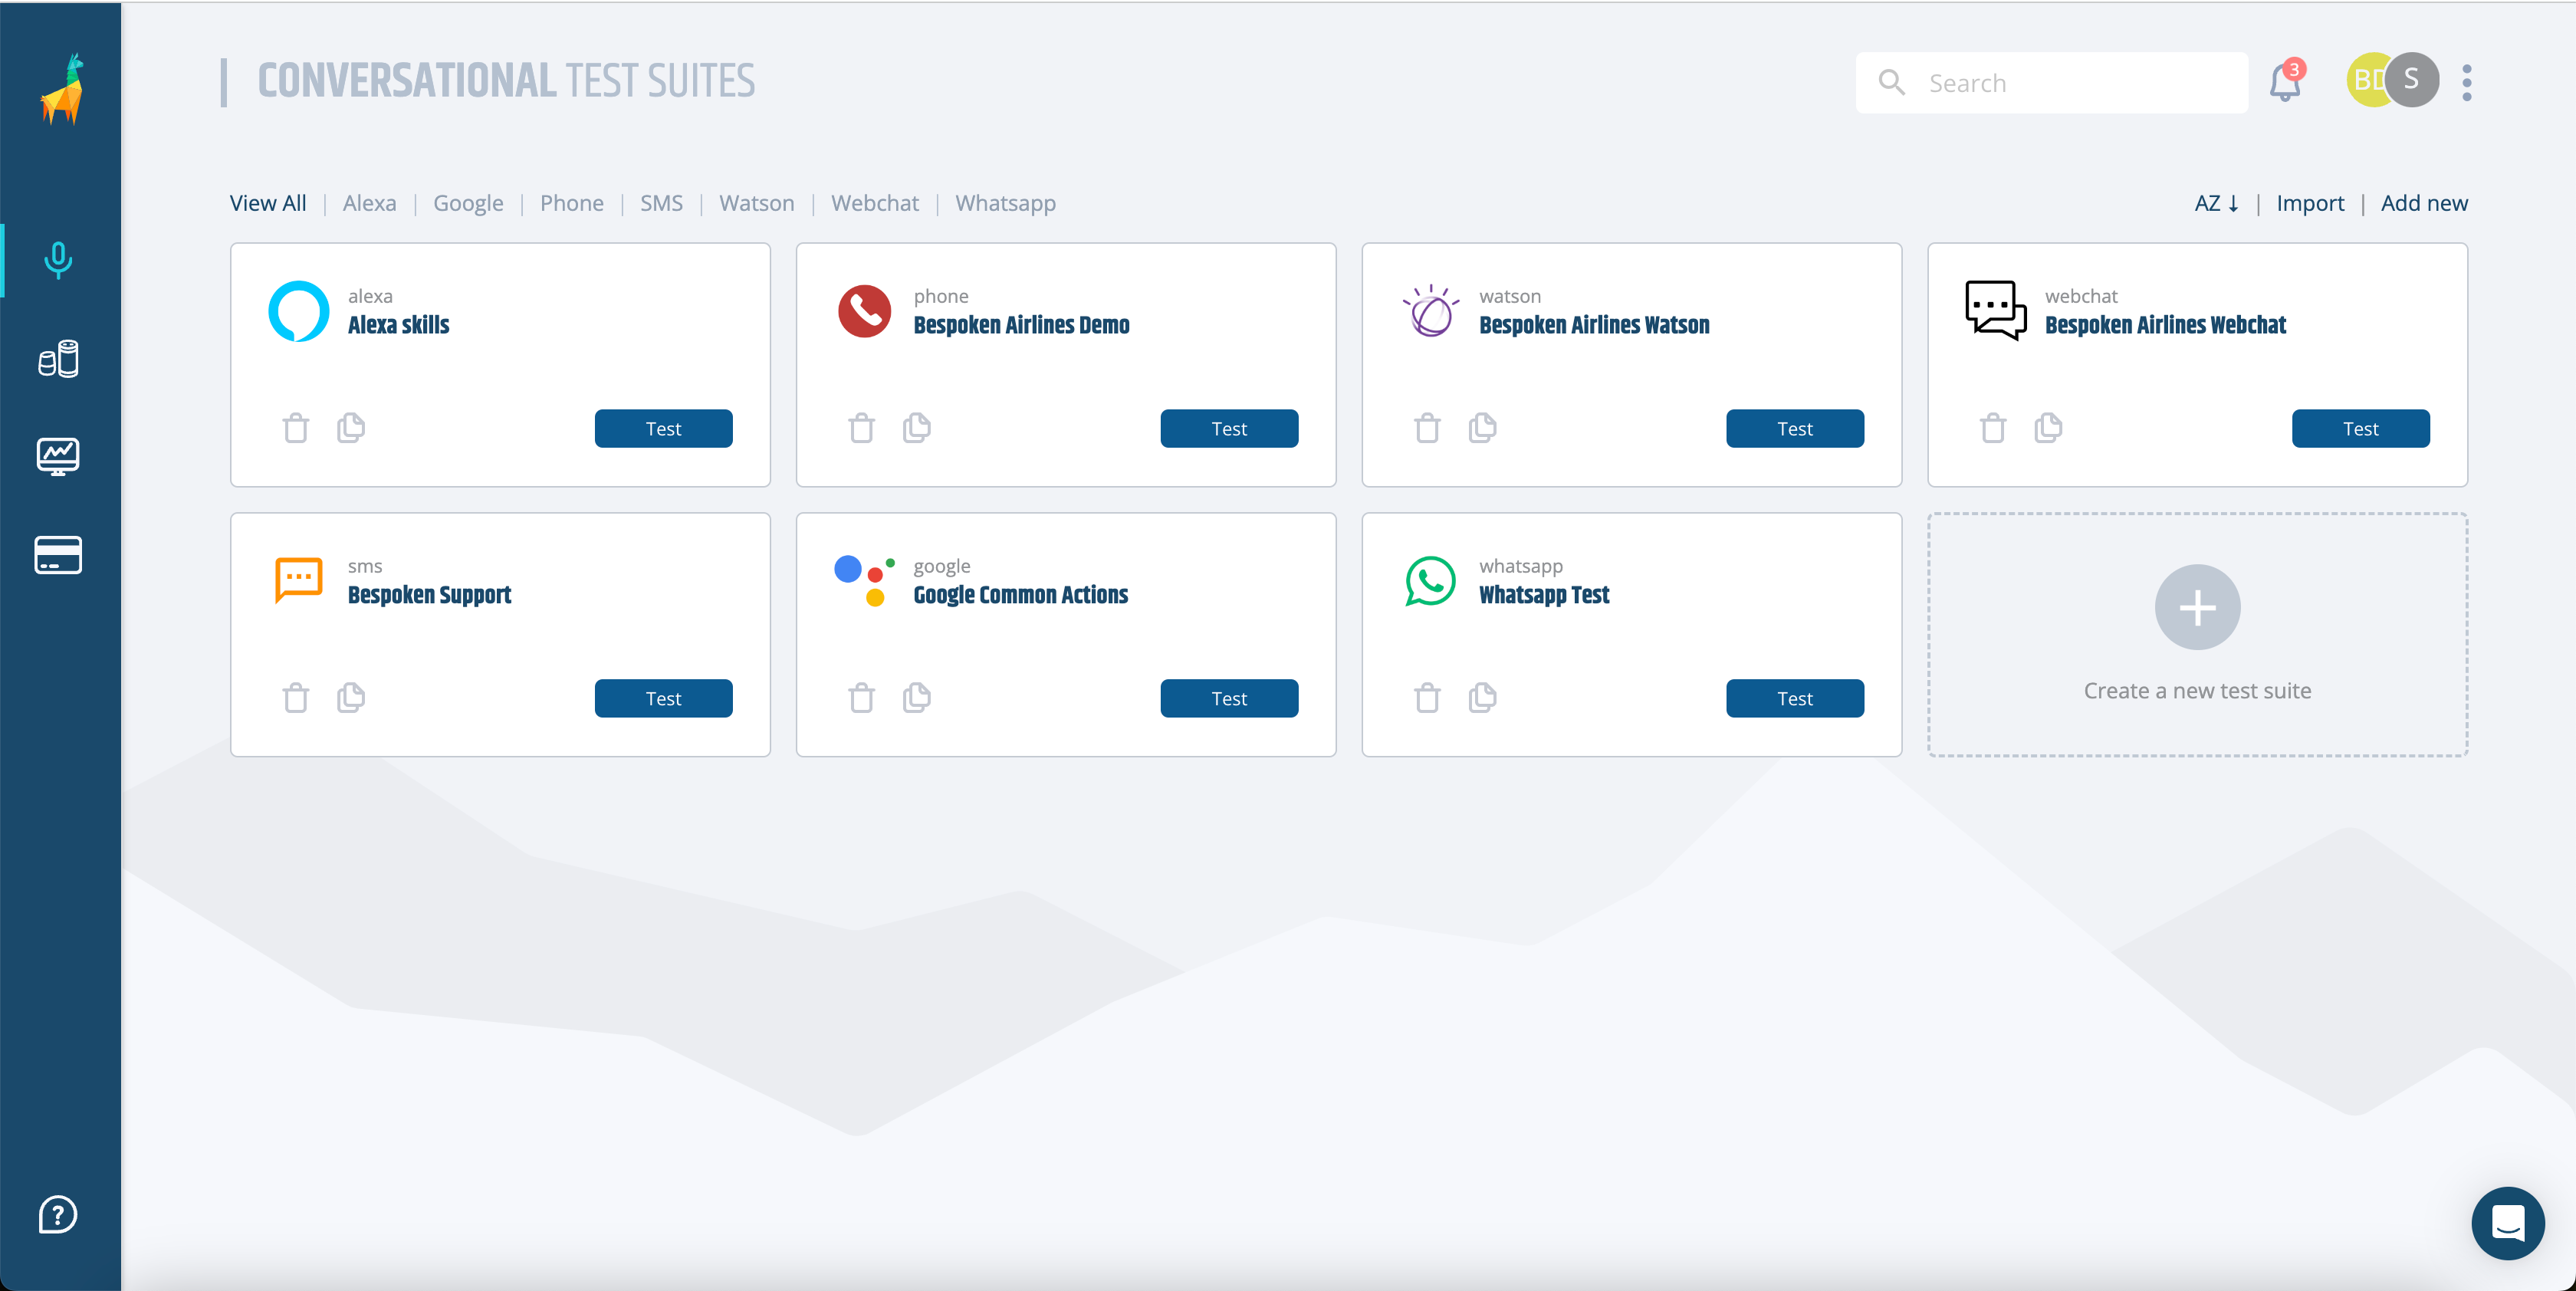This screenshot has width=2576, height=1291.
Task: Copy the Bespoken Support suite
Action: click(x=351, y=697)
